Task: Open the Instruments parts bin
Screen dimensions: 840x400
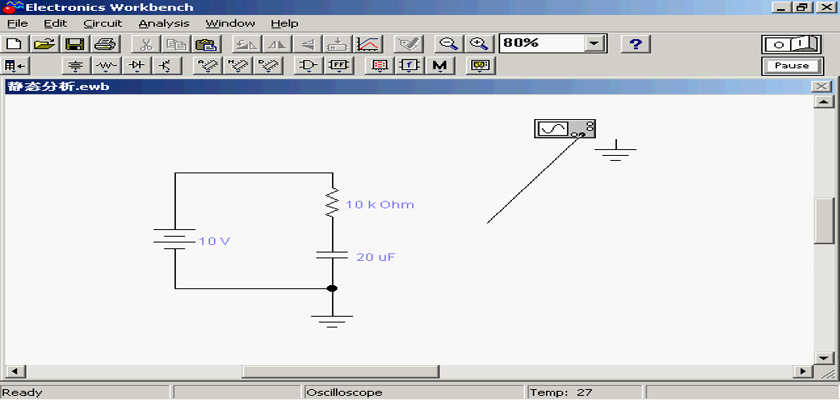Action: [480, 66]
